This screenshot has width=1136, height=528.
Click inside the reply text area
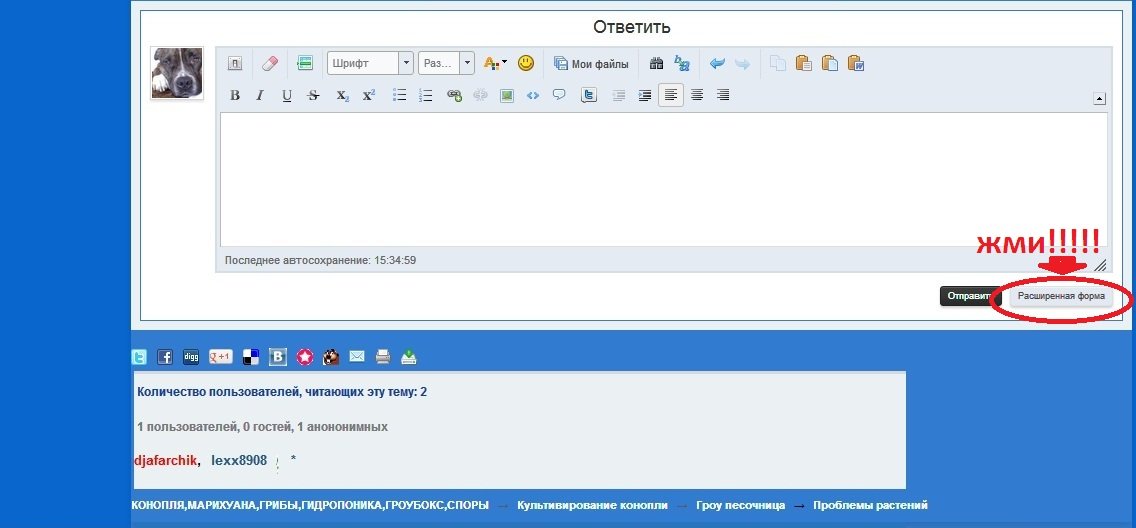point(664,180)
